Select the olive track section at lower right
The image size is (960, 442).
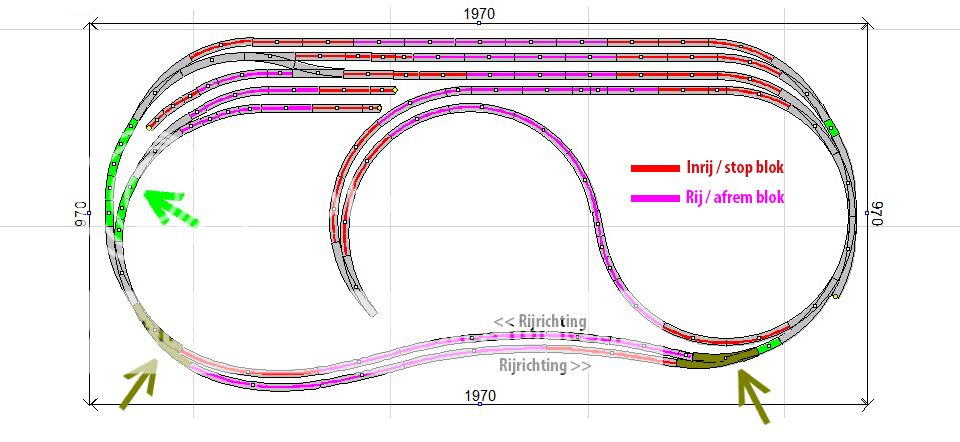[x=715, y=358]
